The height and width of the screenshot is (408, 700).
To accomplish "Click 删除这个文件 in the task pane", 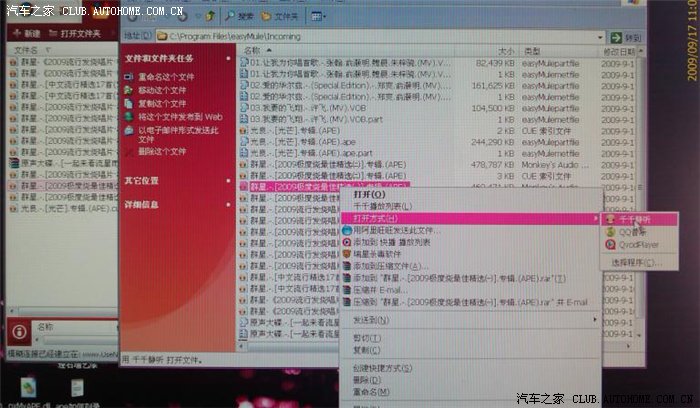I will click(162, 151).
